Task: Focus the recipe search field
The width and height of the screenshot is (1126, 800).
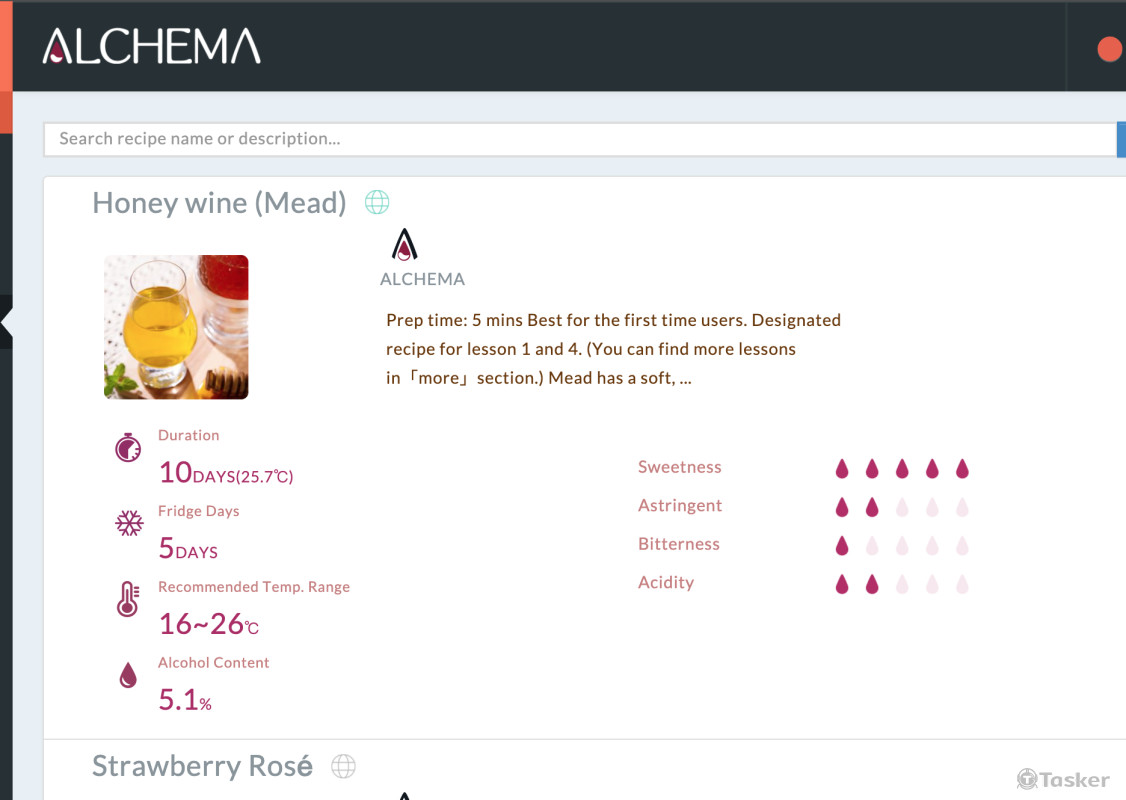Action: point(580,139)
